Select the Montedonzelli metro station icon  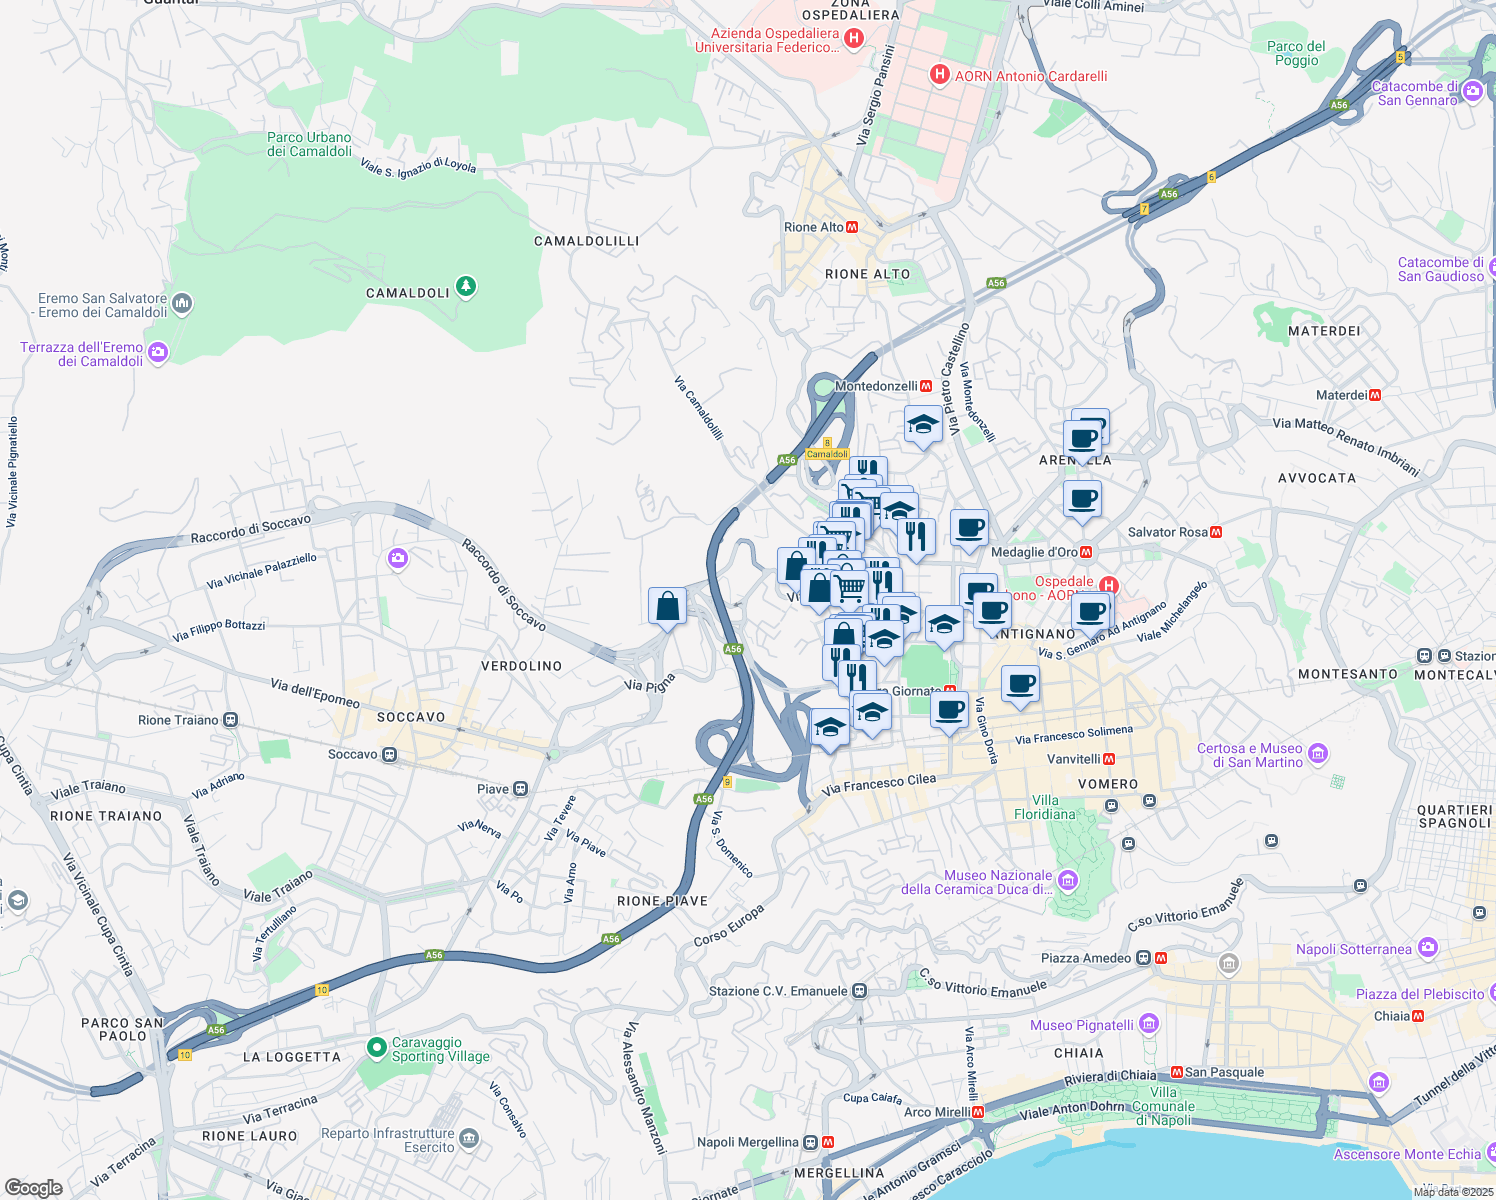(926, 386)
